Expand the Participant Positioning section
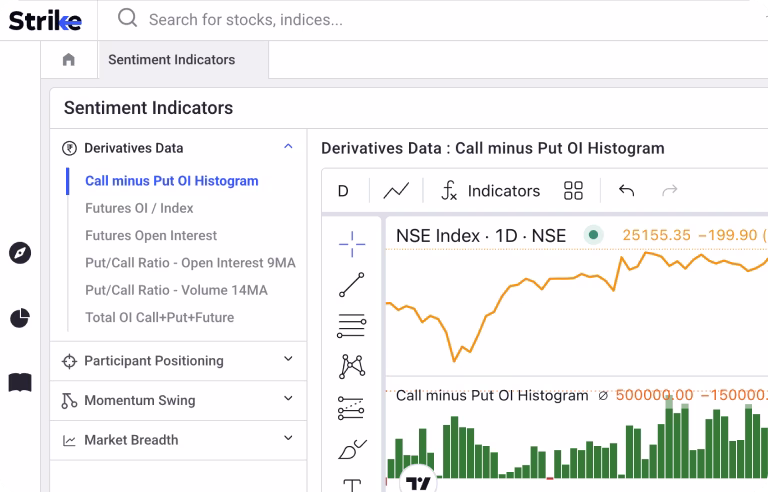The image size is (768, 492). pyautogui.click(x=288, y=360)
